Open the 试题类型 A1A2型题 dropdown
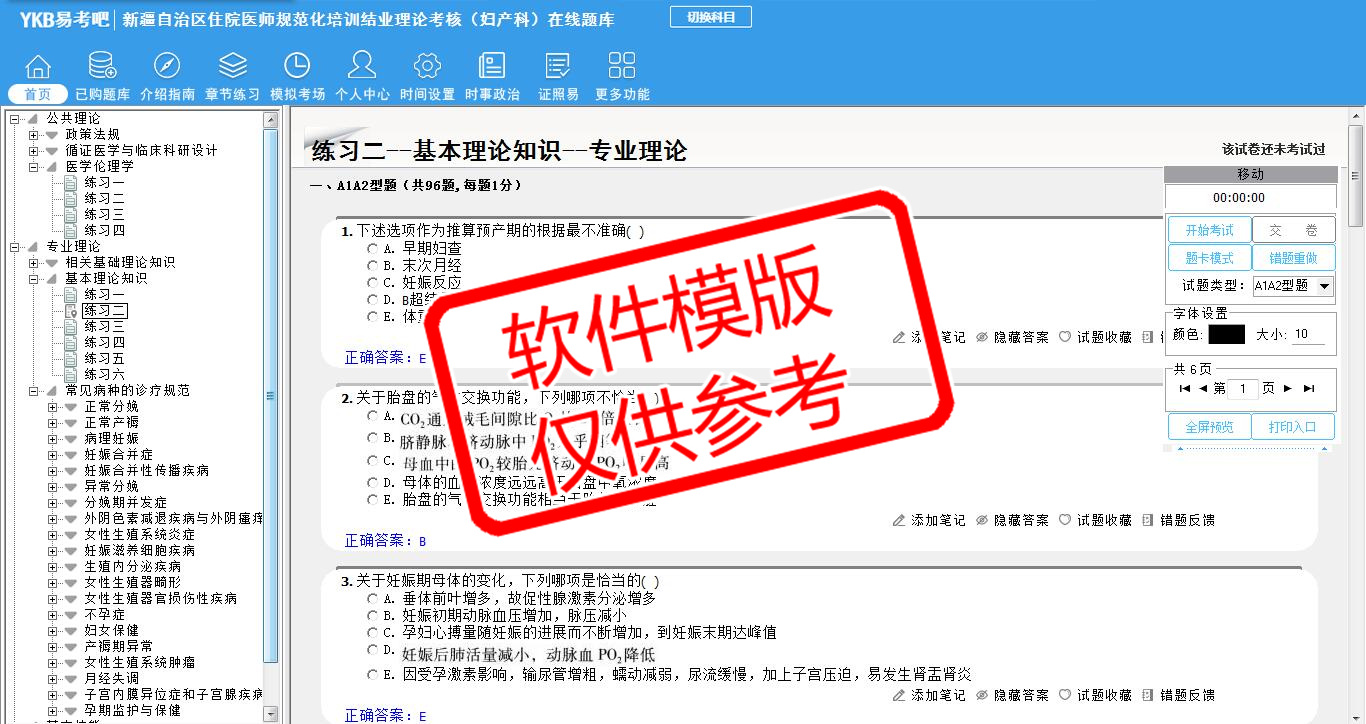This screenshot has width=1366, height=724. click(1294, 286)
